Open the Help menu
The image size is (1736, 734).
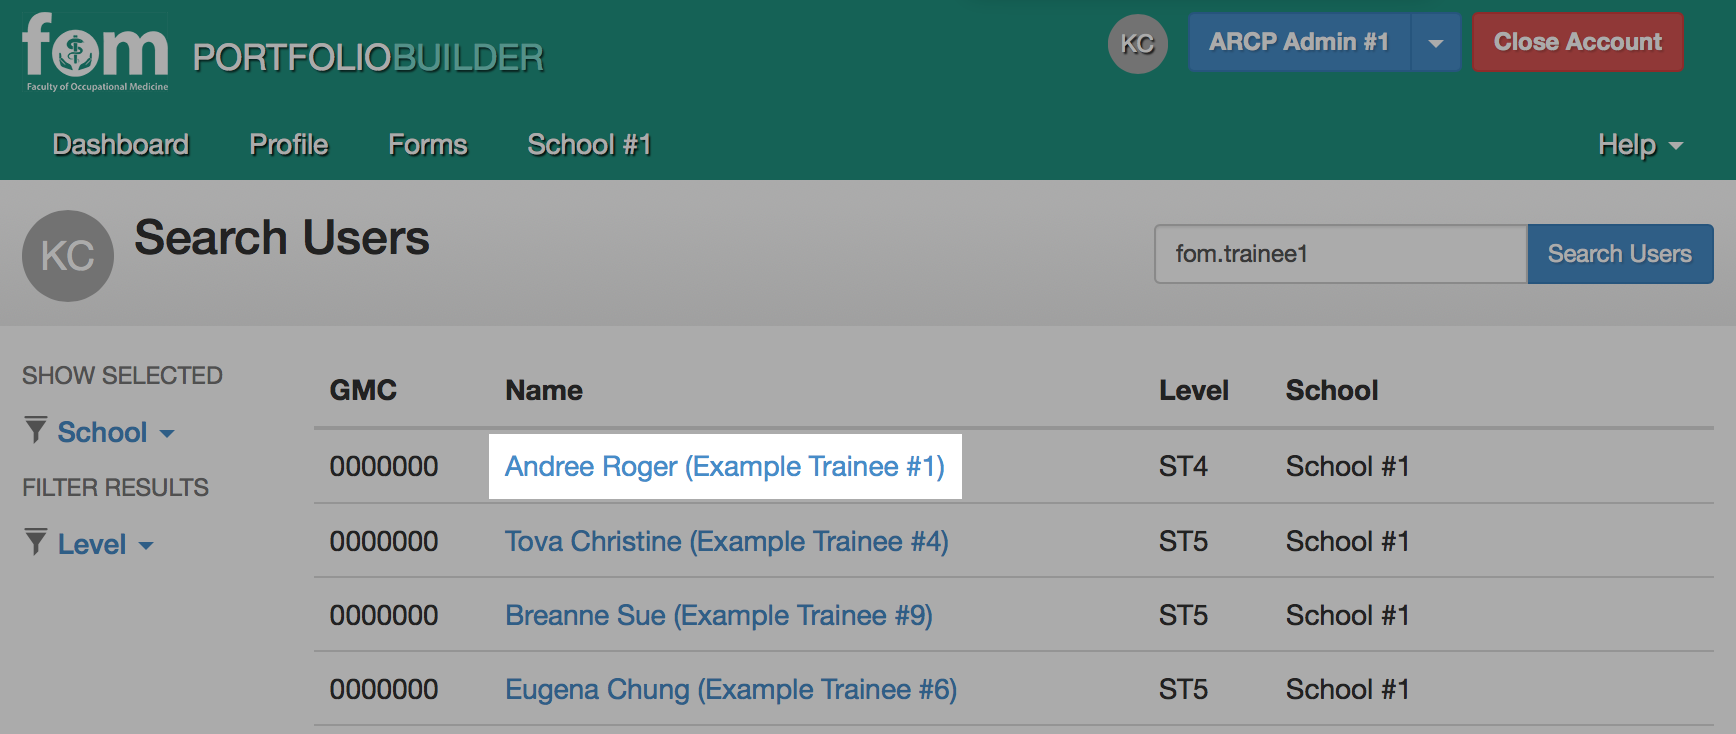click(1641, 145)
